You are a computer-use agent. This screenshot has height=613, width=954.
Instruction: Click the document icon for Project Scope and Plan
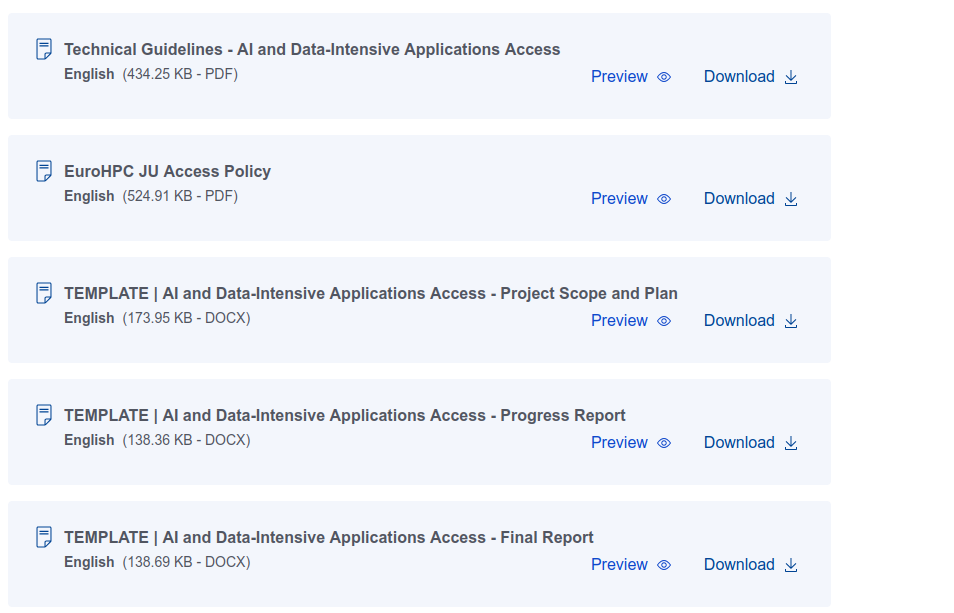44,293
